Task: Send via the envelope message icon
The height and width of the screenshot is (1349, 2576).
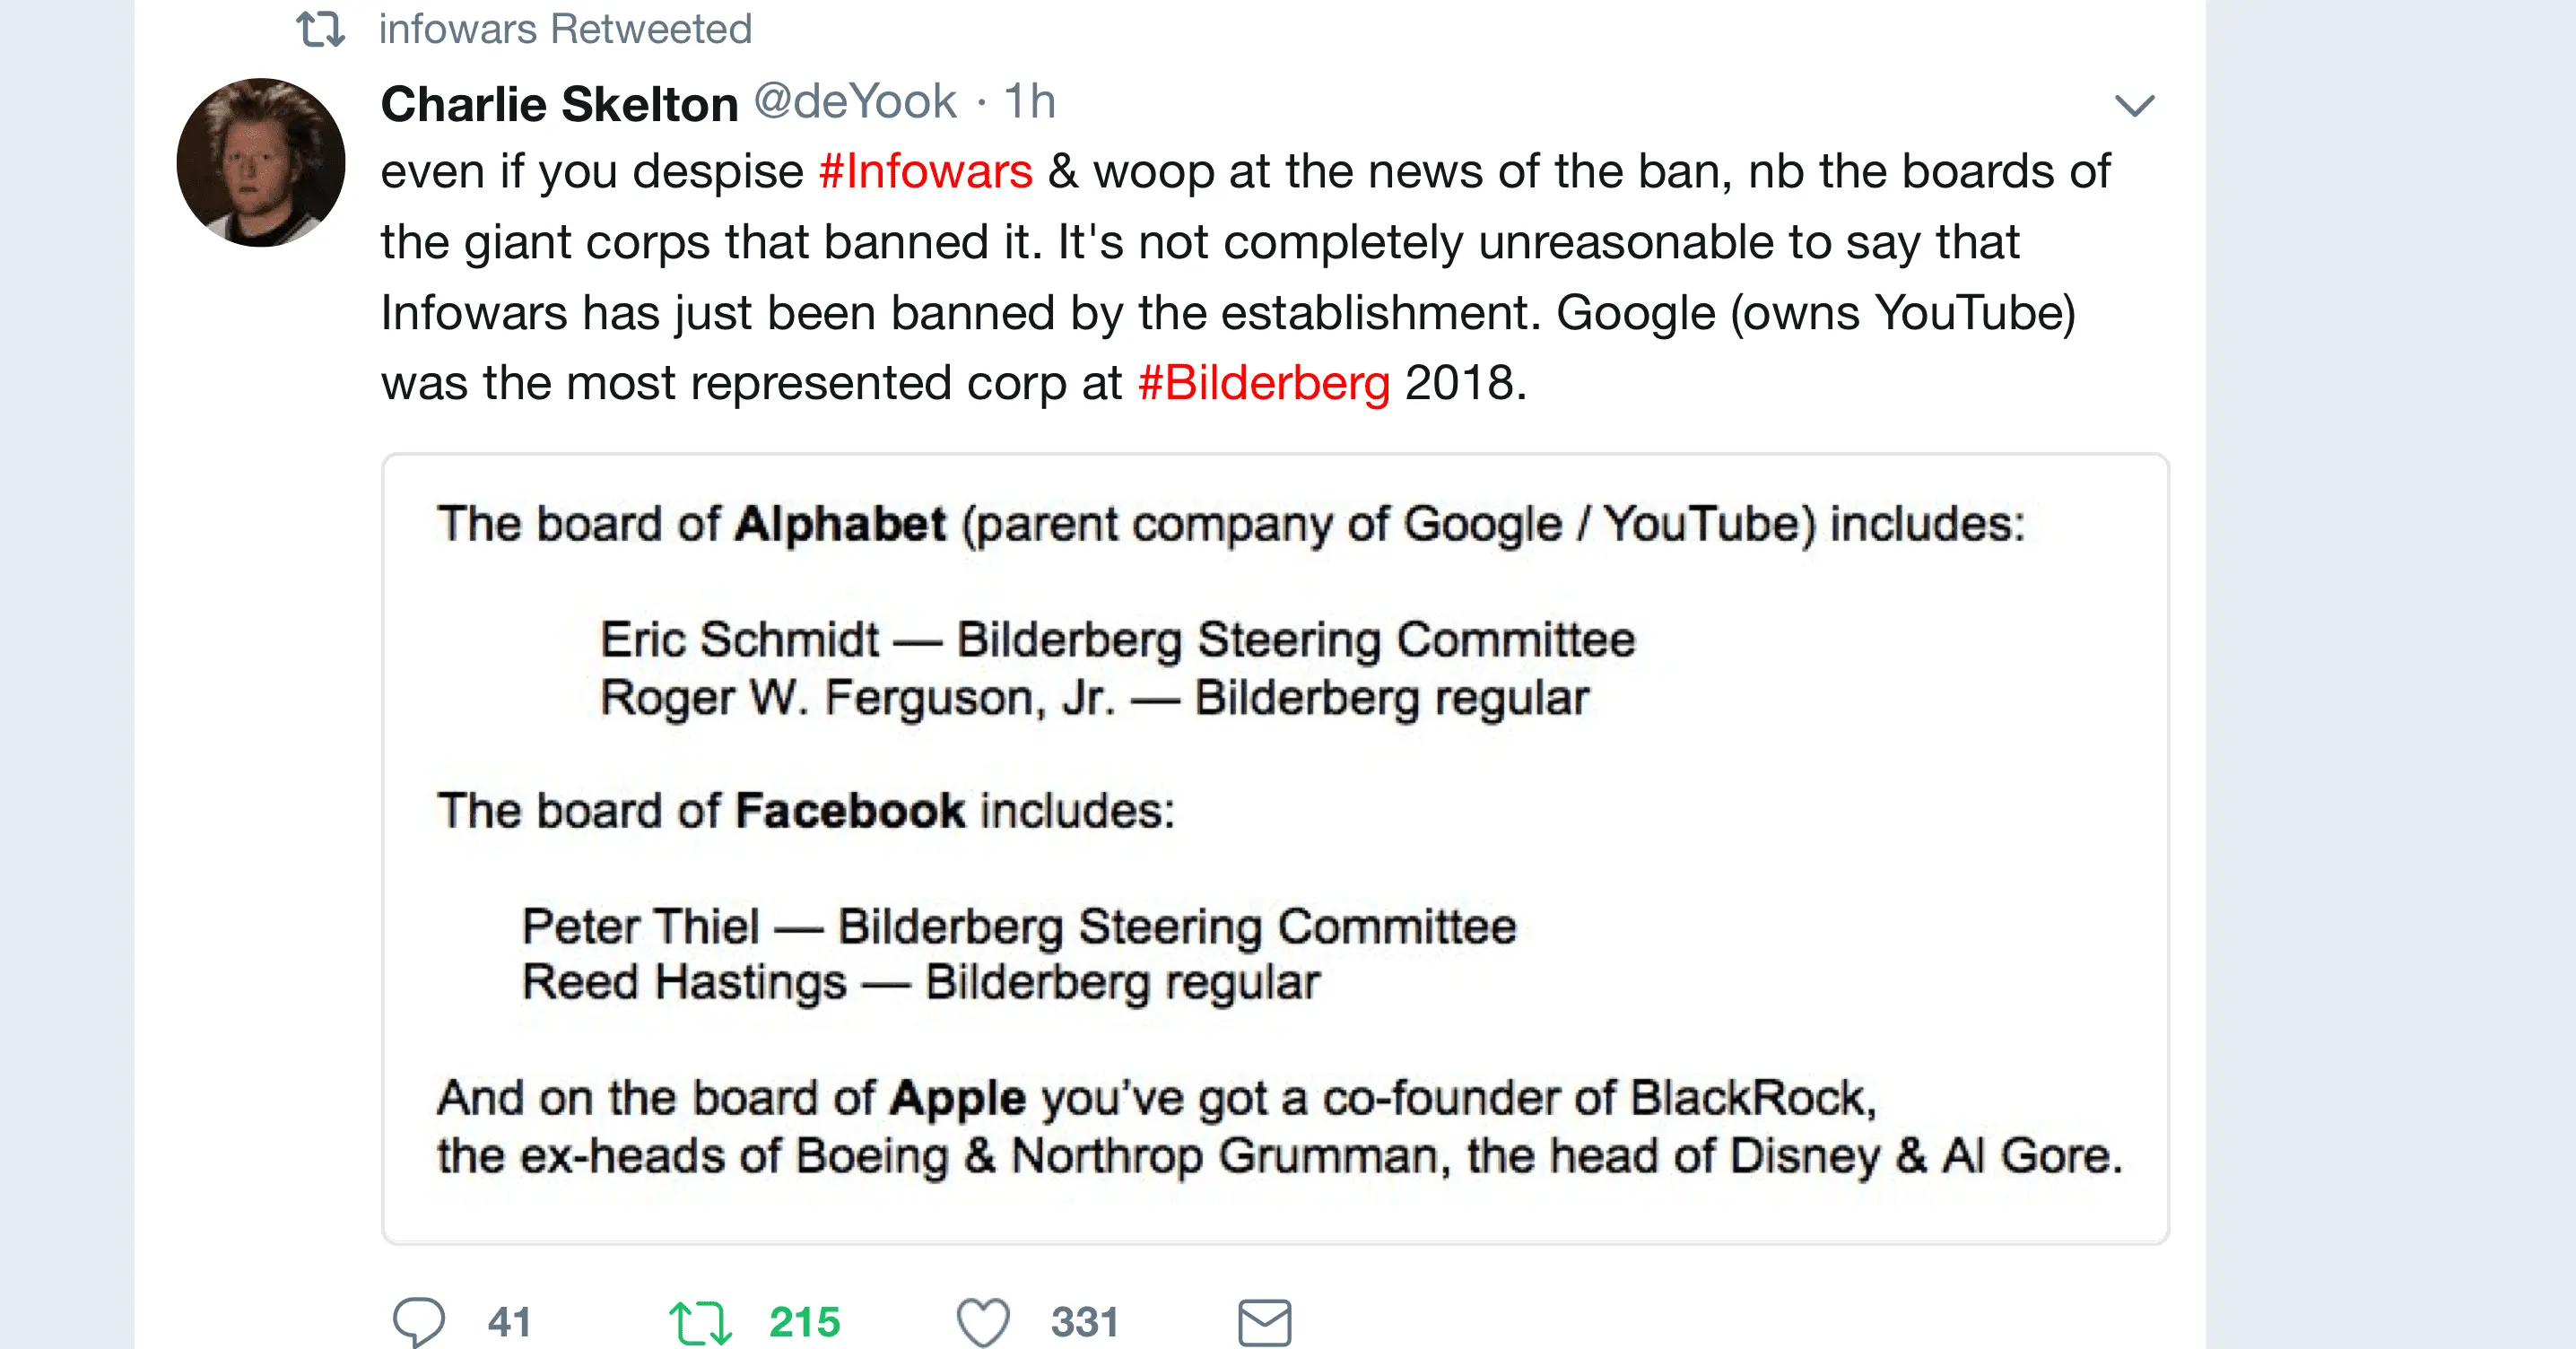Action: point(1264,1322)
